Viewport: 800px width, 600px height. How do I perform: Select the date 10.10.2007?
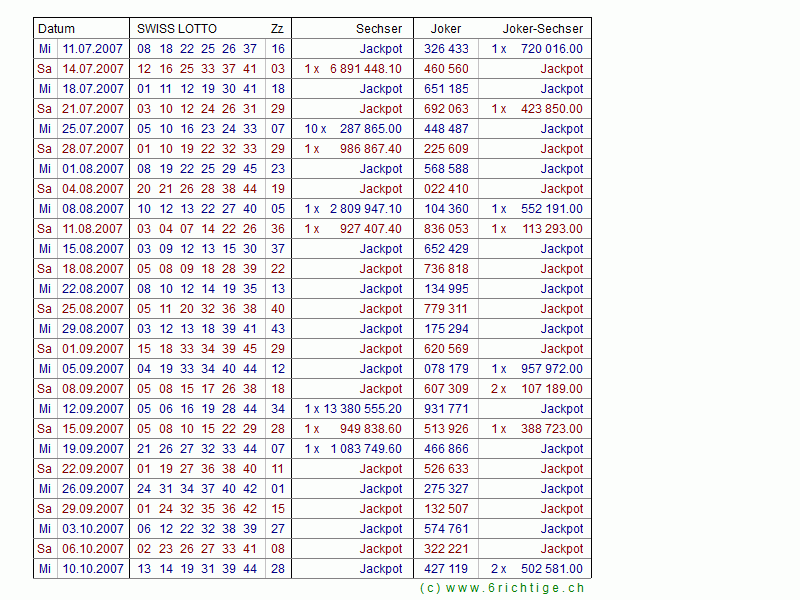93,569
